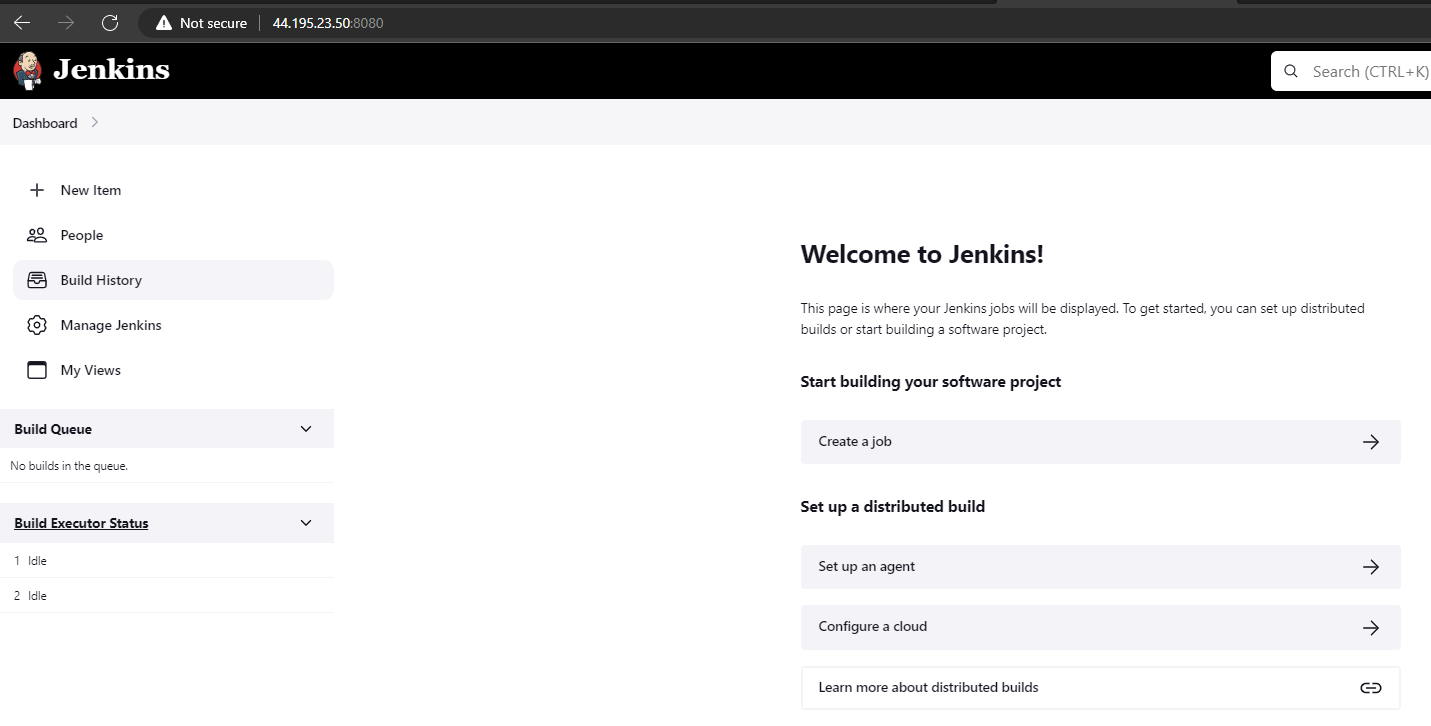Open Manage Jenkins gear icon
Image resolution: width=1431 pixels, height=726 pixels.
(37, 325)
